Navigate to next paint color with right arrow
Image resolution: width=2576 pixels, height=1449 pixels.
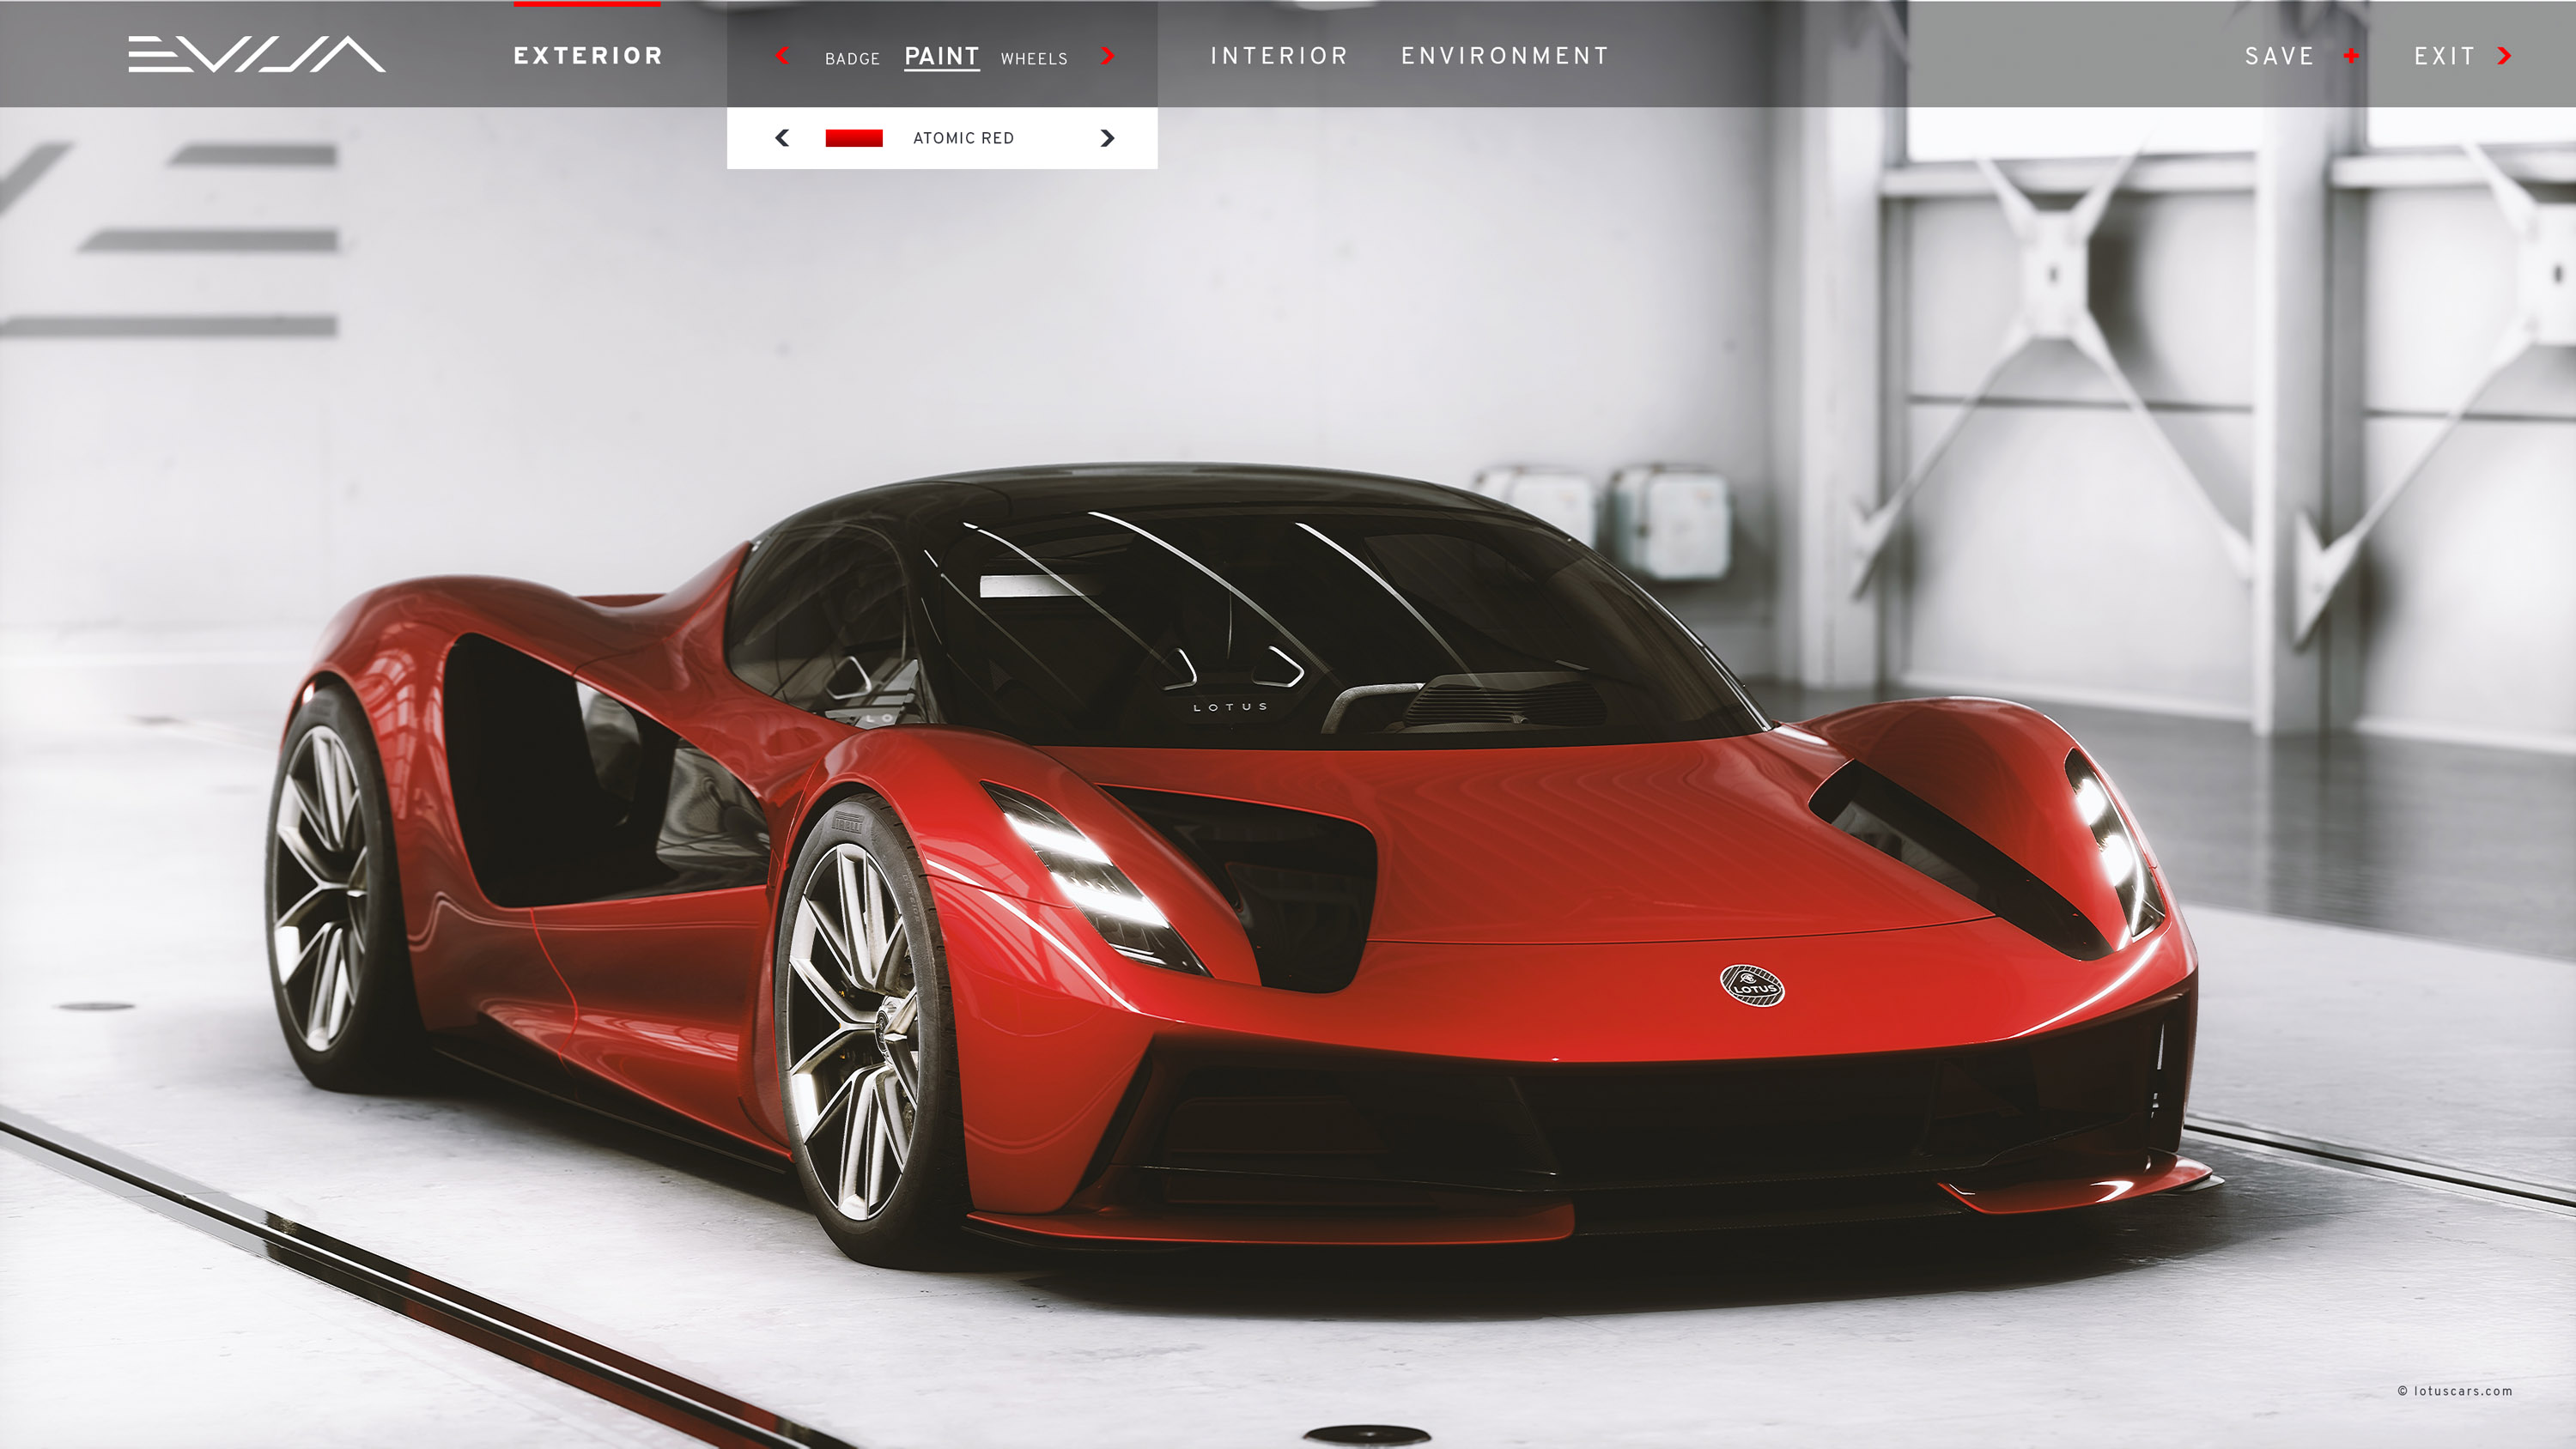tap(1108, 138)
